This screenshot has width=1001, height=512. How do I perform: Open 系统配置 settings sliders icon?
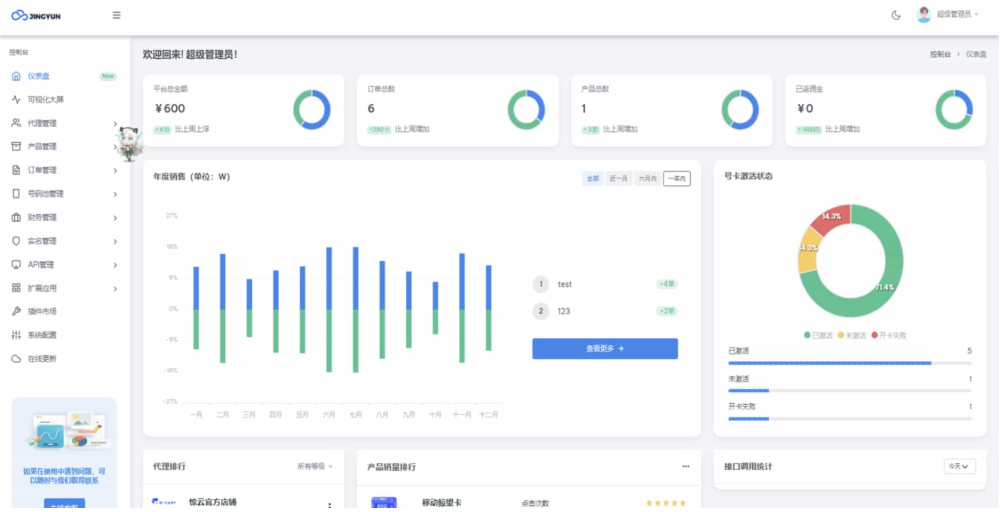pos(16,335)
